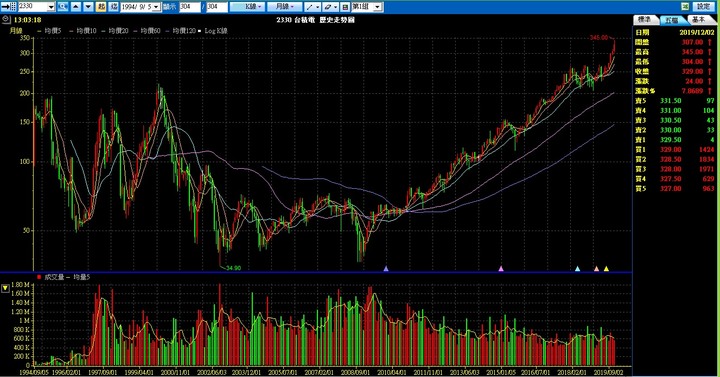
Task: Click the yellow down-triangle volume panel toggle
Action: [x=6, y=288]
